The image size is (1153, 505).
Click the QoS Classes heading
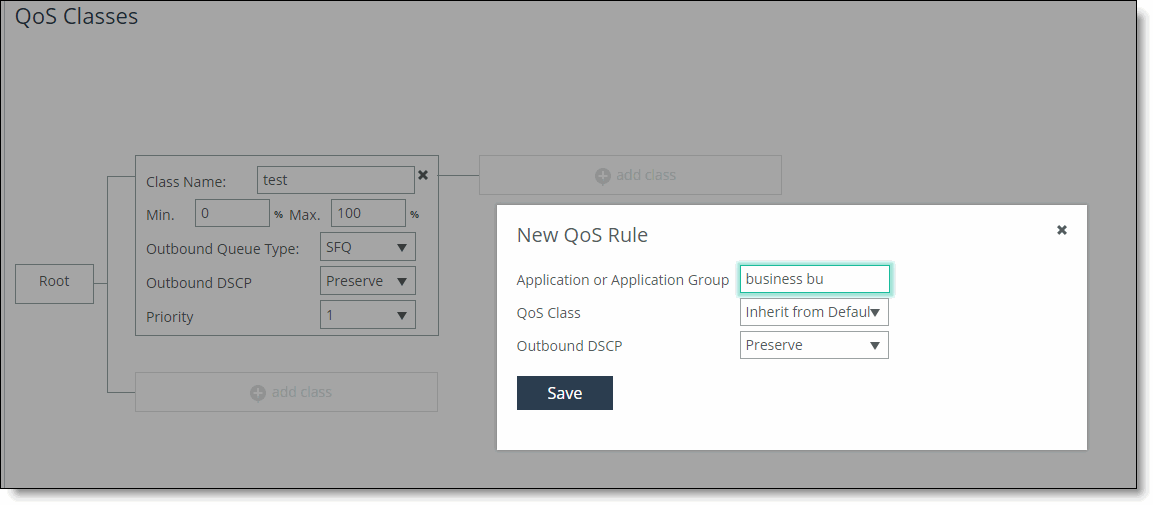[77, 16]
